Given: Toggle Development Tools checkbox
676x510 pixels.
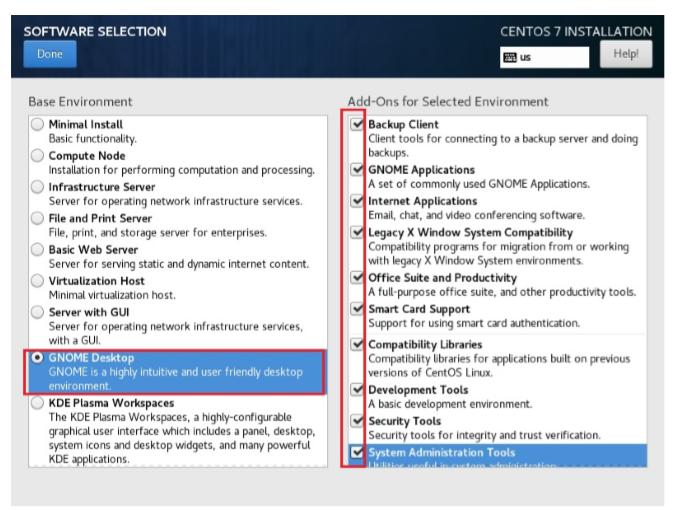Looking at the screenshot, I should click(x=358, y=390).
